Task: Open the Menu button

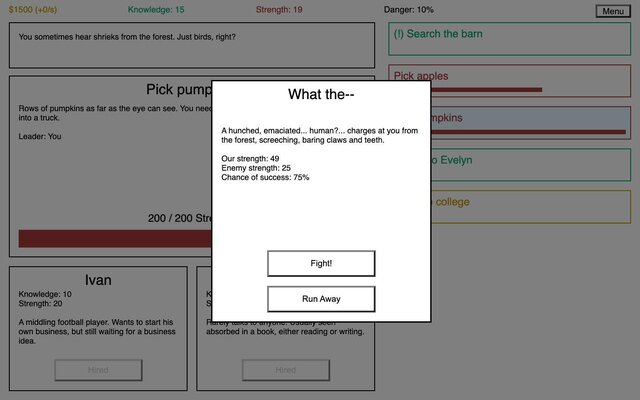Action: point(613,11)
